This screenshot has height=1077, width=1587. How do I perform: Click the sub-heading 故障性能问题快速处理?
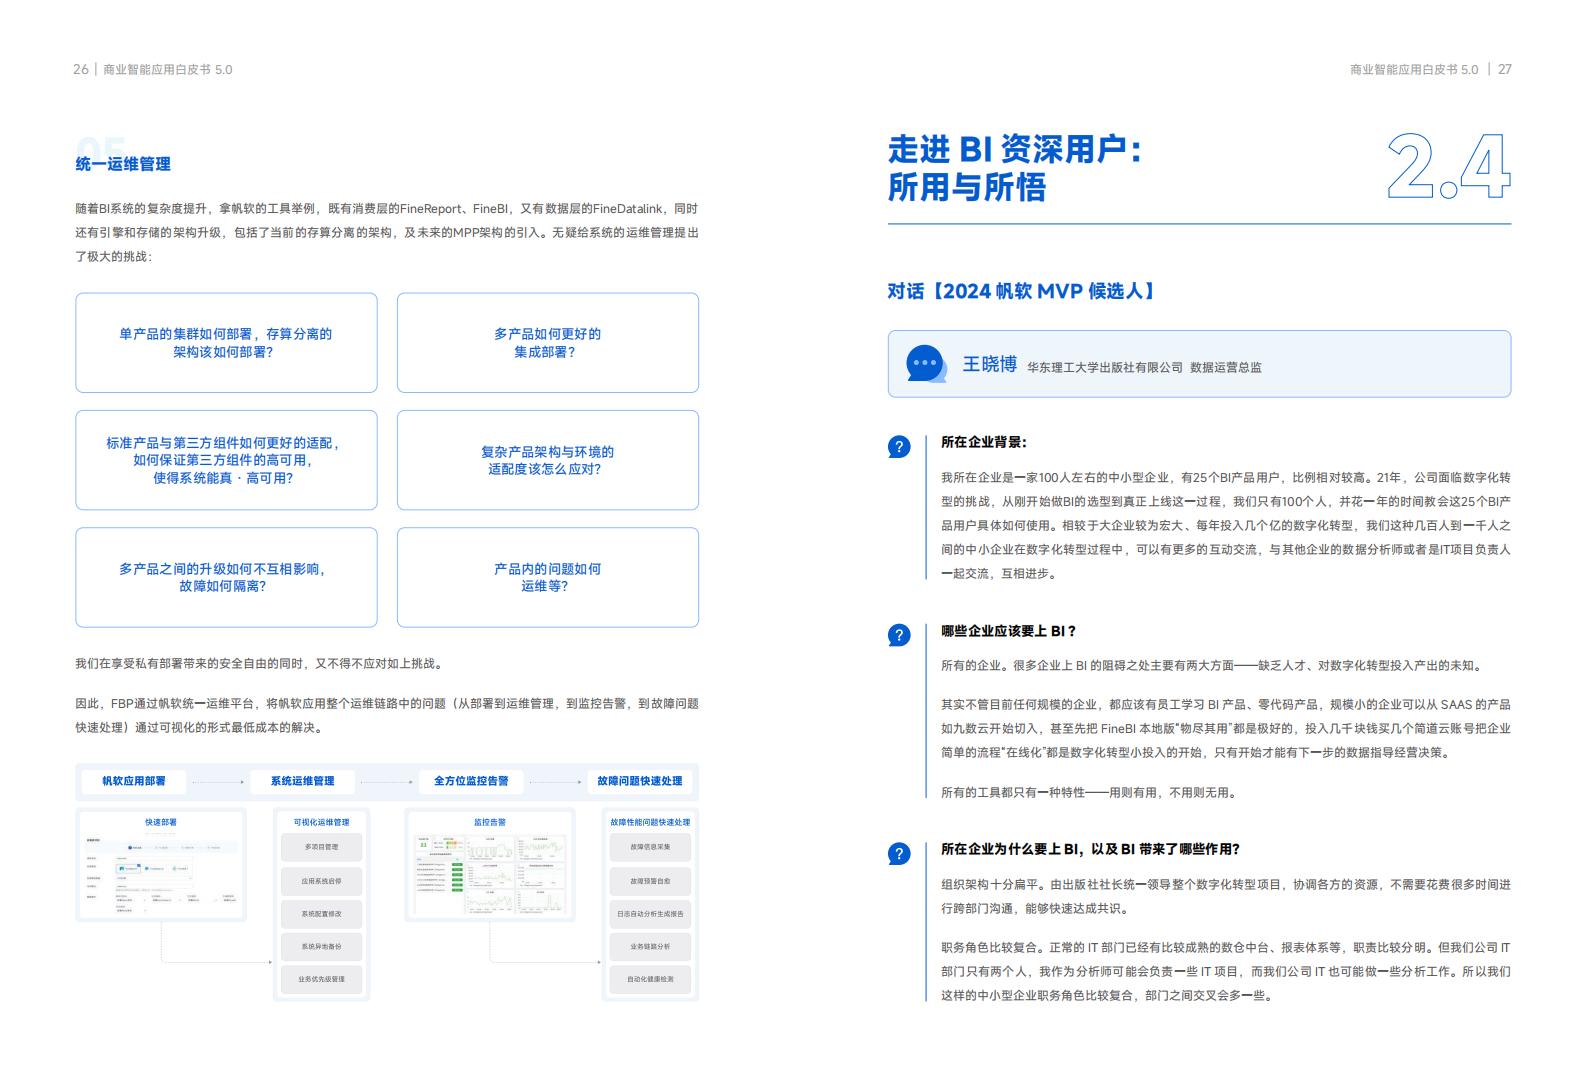pyautogui.click(x=650, y=822)
